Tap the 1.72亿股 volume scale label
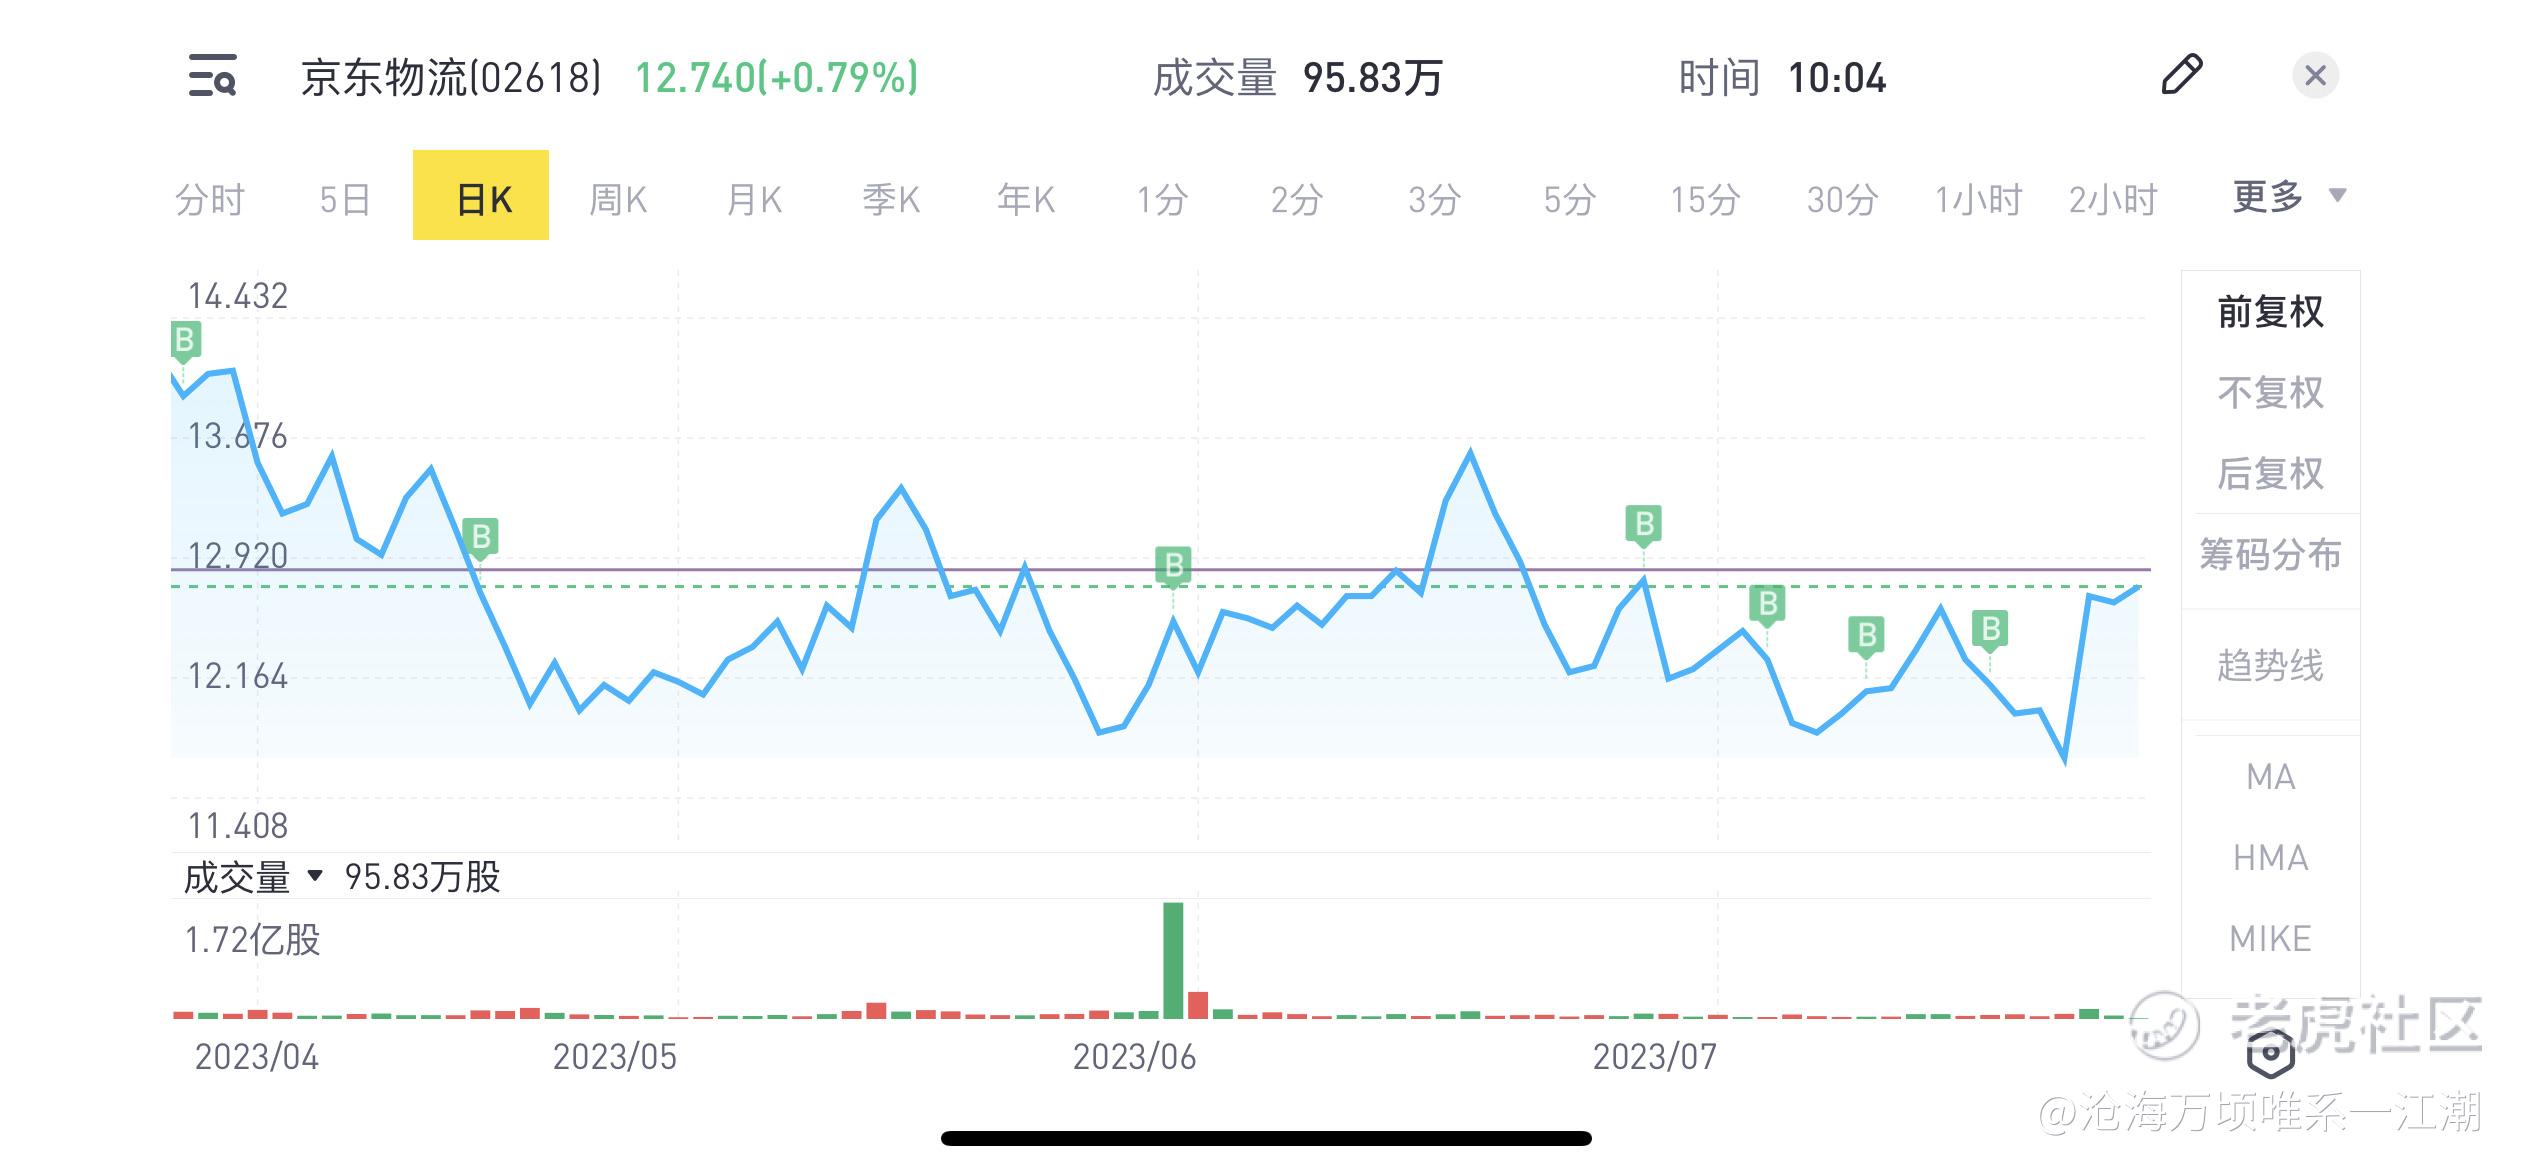This screenshot has width=2532, height=1170. click(x=253, y=940)
